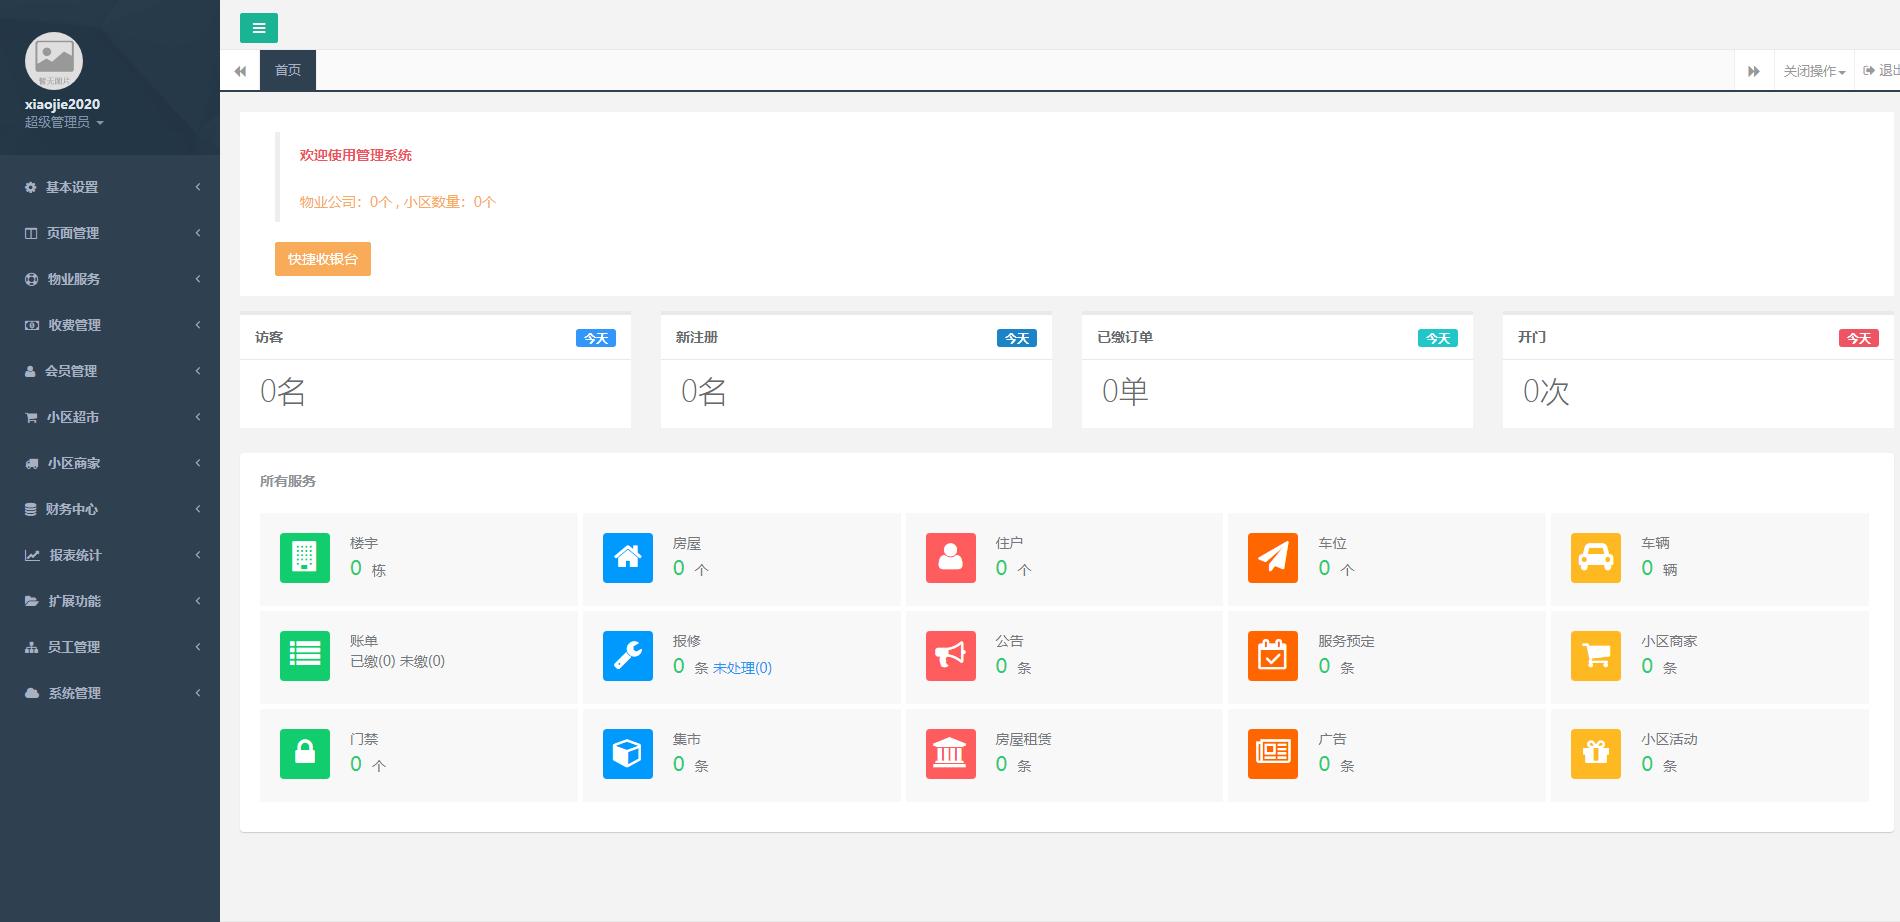Click the 0名 value in 访客 card
Screen dimensions: 1900x922
(283, 391)
